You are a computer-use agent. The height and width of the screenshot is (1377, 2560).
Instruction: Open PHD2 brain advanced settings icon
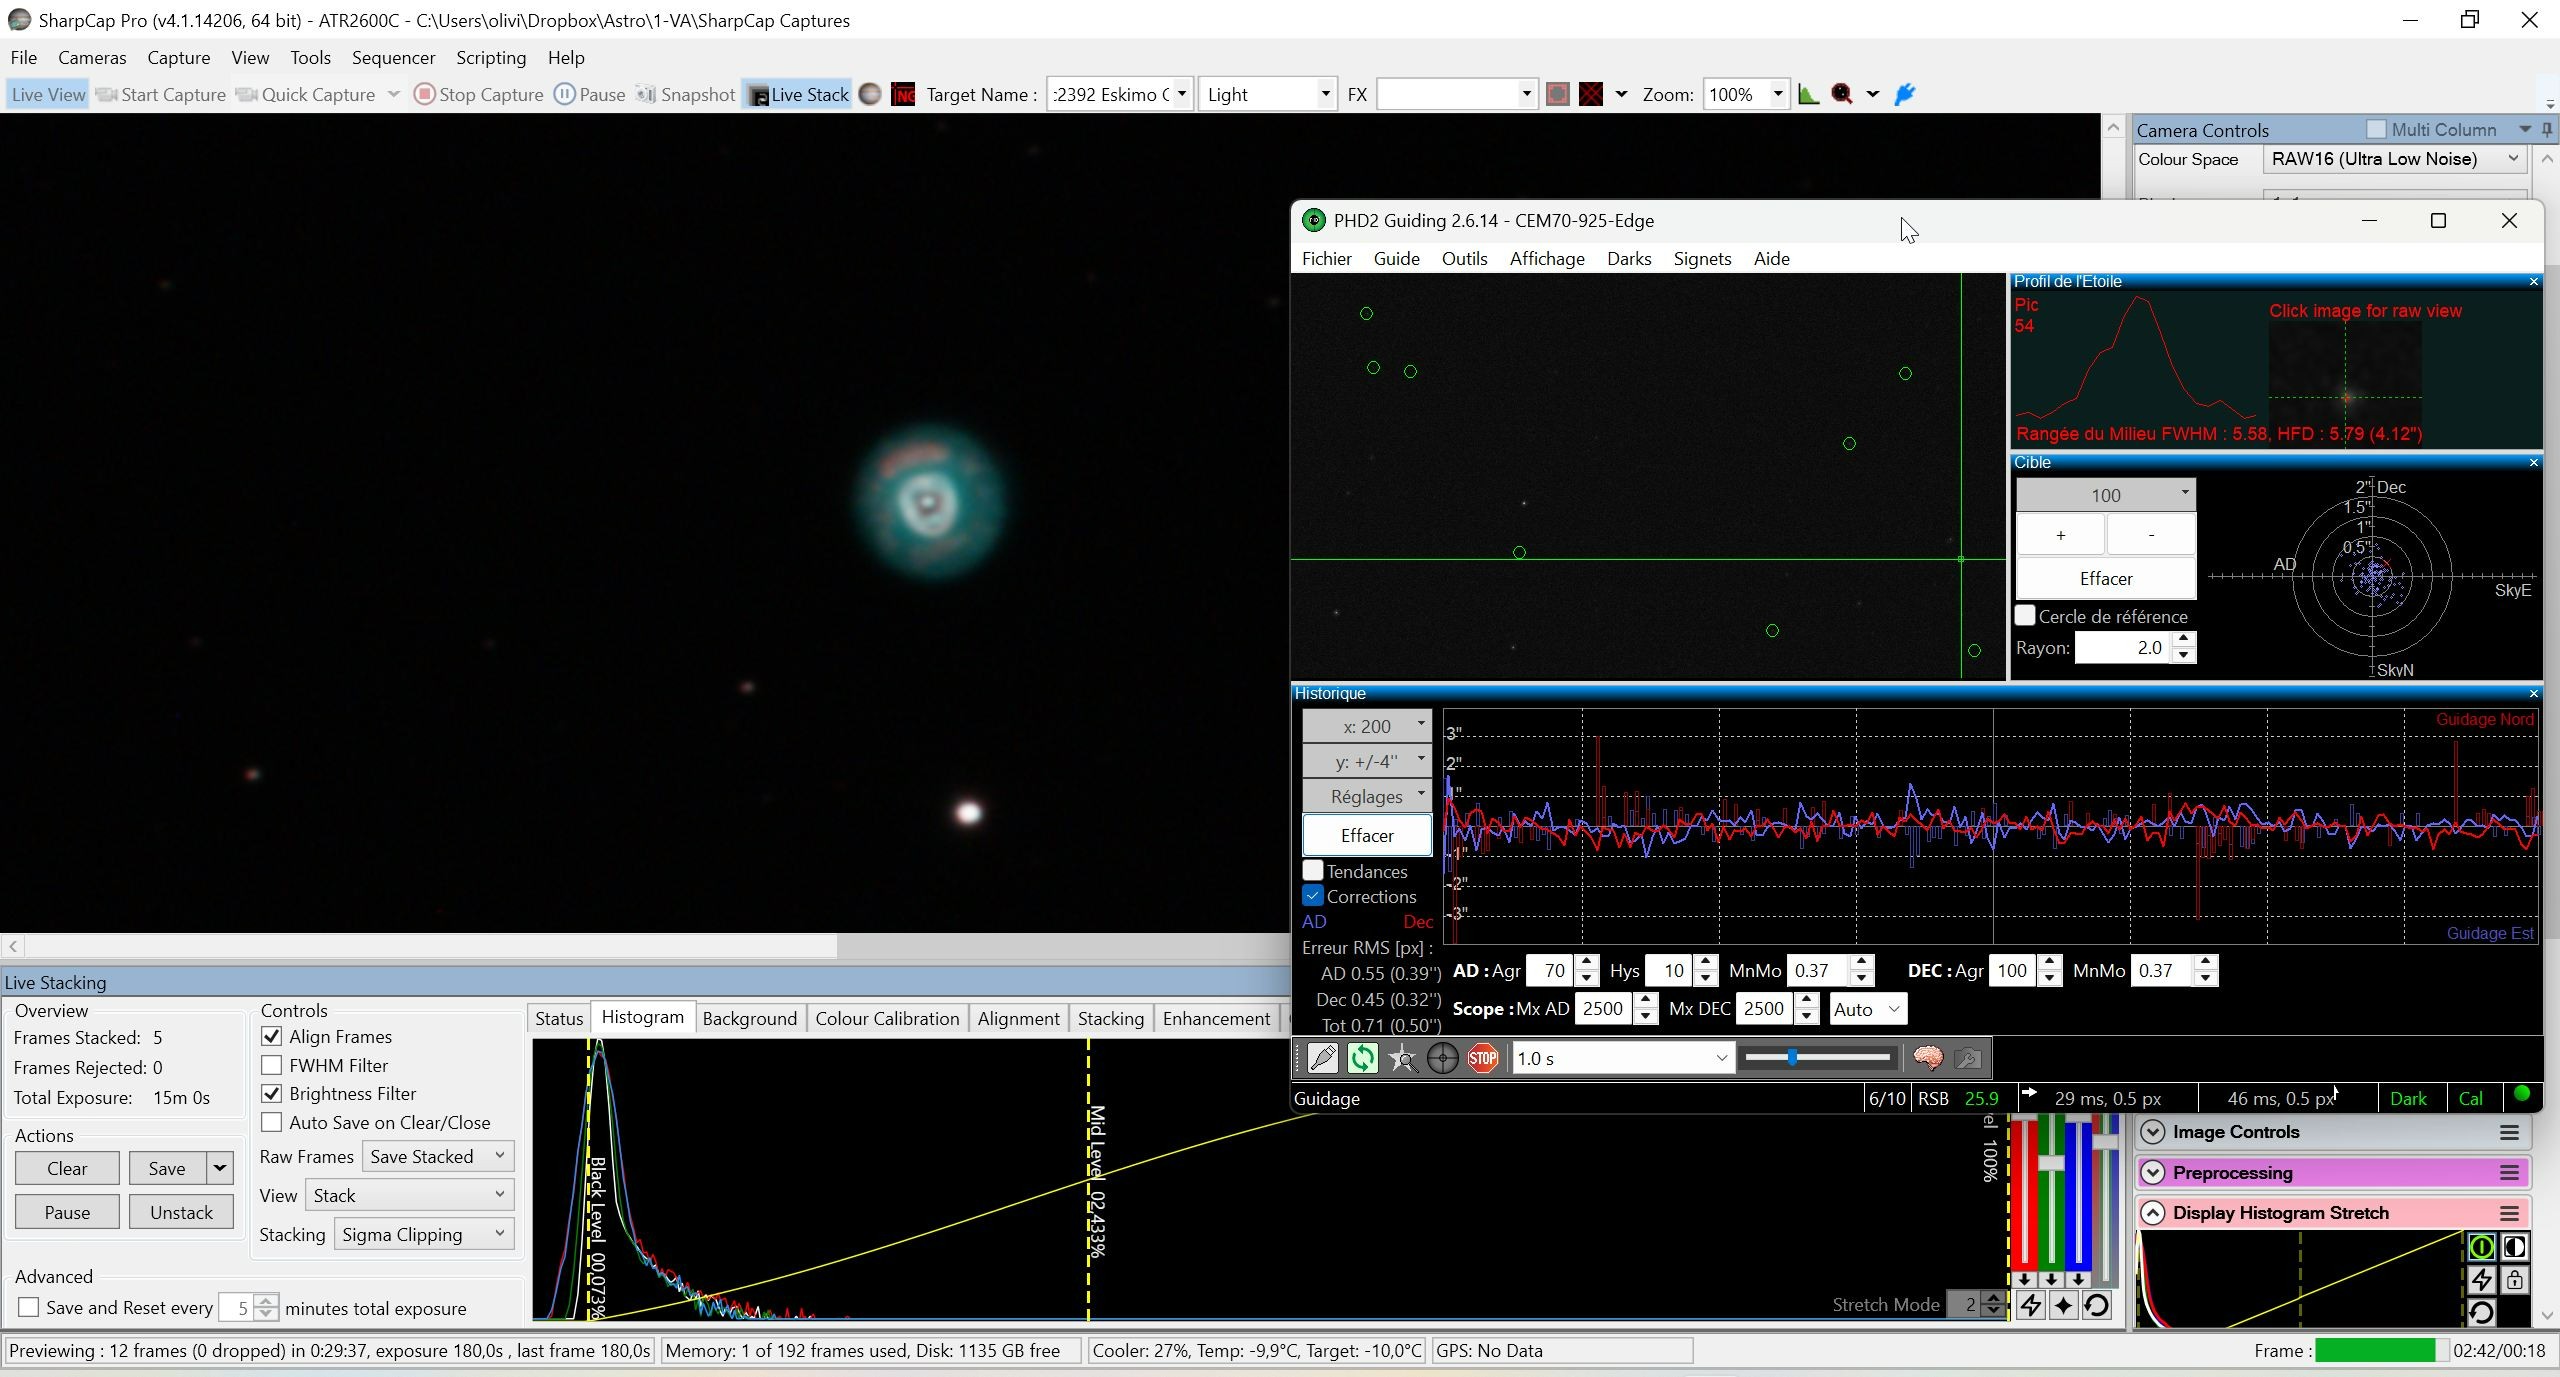pos(1927,1058)
